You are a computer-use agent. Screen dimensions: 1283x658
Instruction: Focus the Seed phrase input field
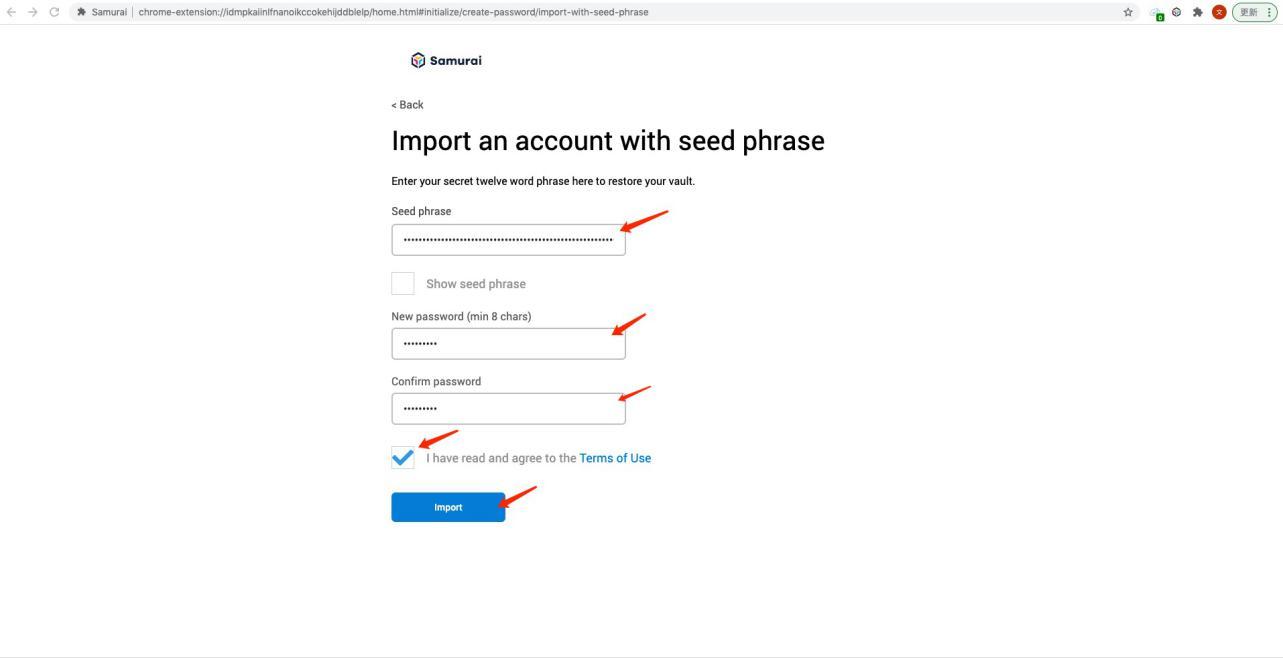[508, 240]
